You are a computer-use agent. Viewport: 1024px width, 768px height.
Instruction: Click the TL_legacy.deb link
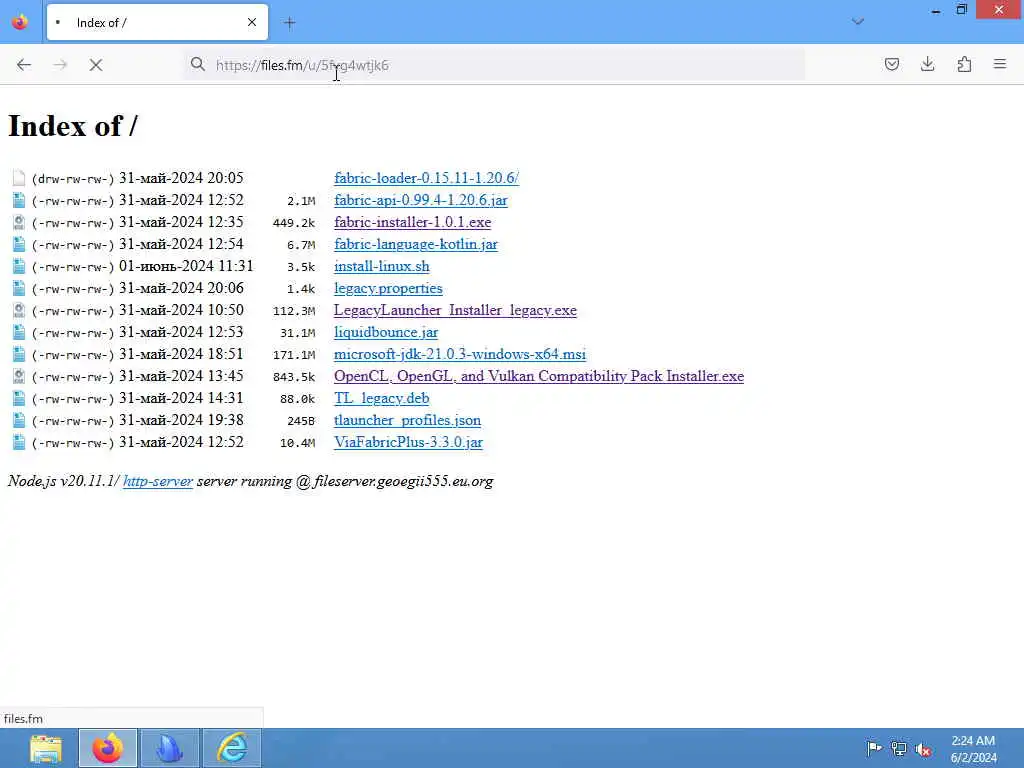click(382, 398)
